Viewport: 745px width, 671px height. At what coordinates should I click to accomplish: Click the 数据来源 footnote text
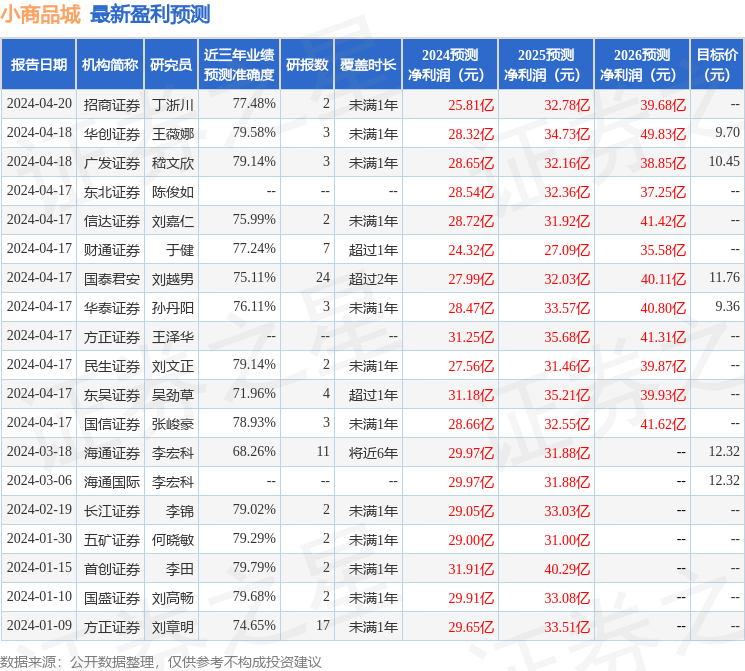point(161,662)
